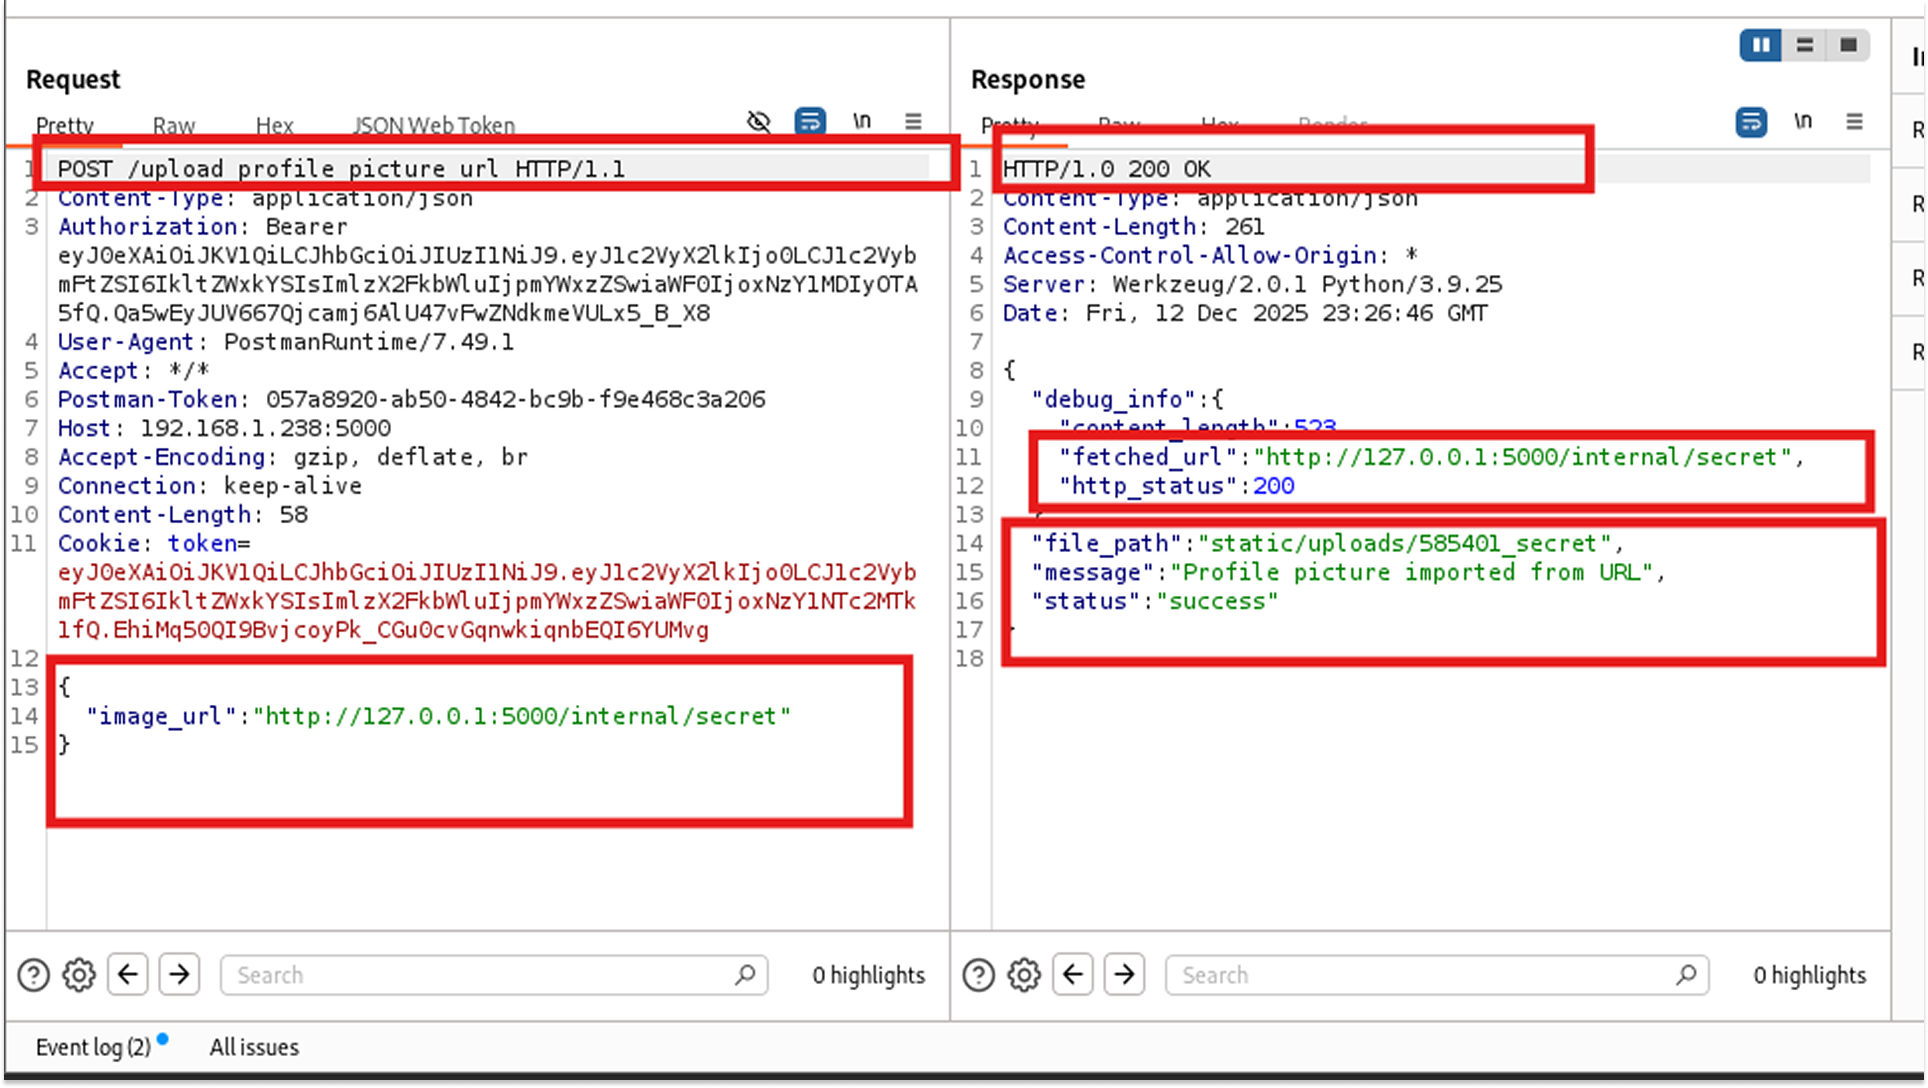Click the back navigation arrow under the response
The image size is (1928, 1088).
pyautogui.click(x=1072, y=975)
